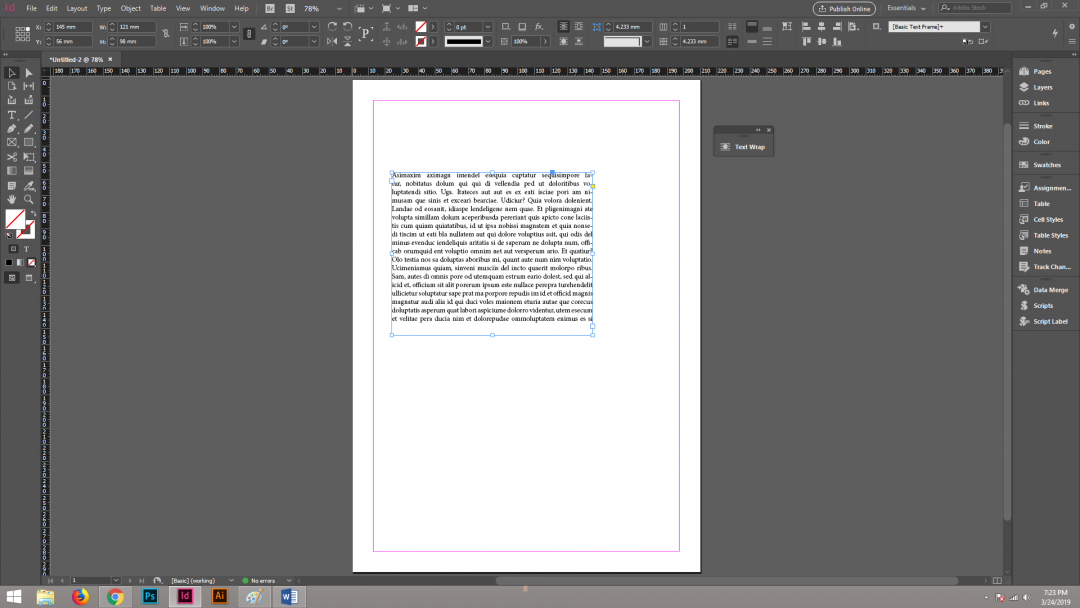Toggle Formatting affects container button
1080x608 pixels.
tap(13, 249)
